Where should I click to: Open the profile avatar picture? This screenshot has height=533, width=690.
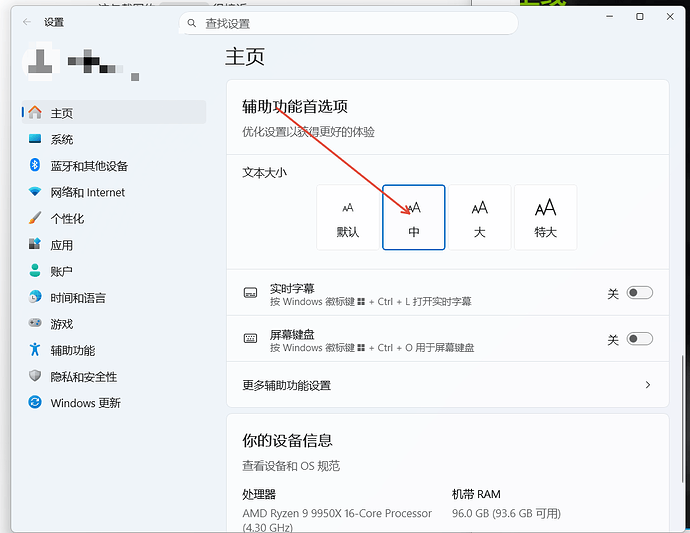click(x=40, y=62)
